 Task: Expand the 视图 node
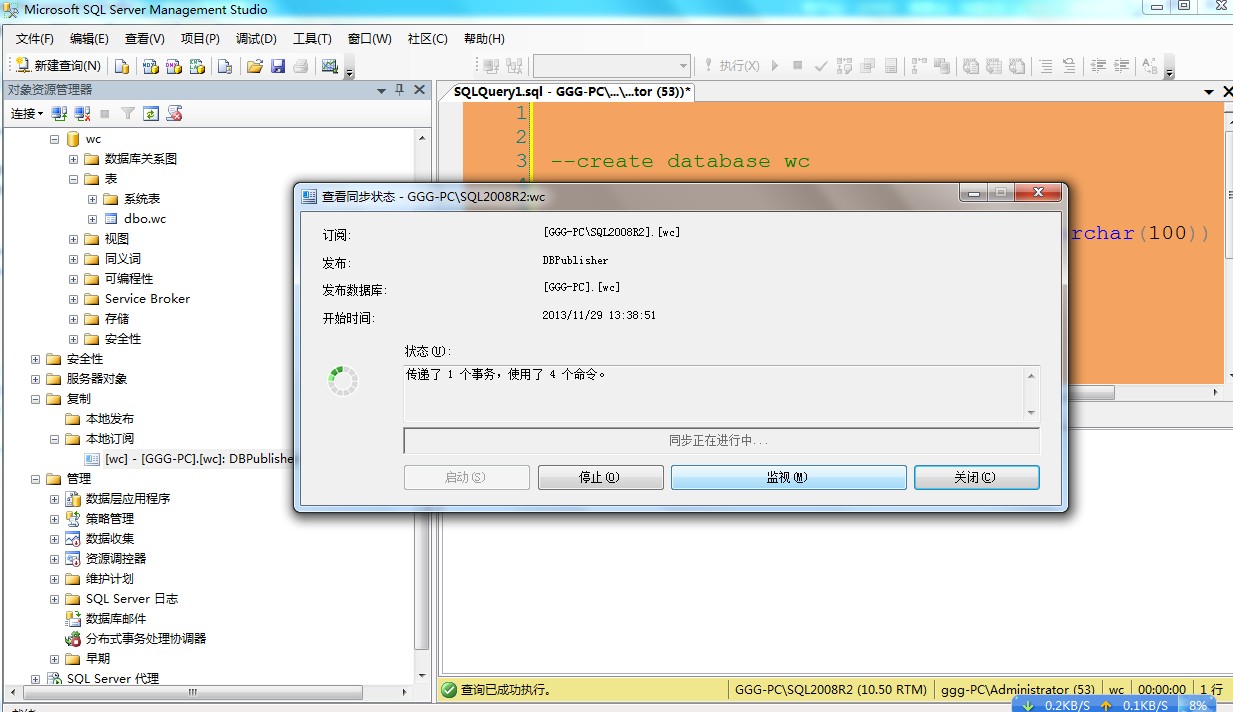74,239
